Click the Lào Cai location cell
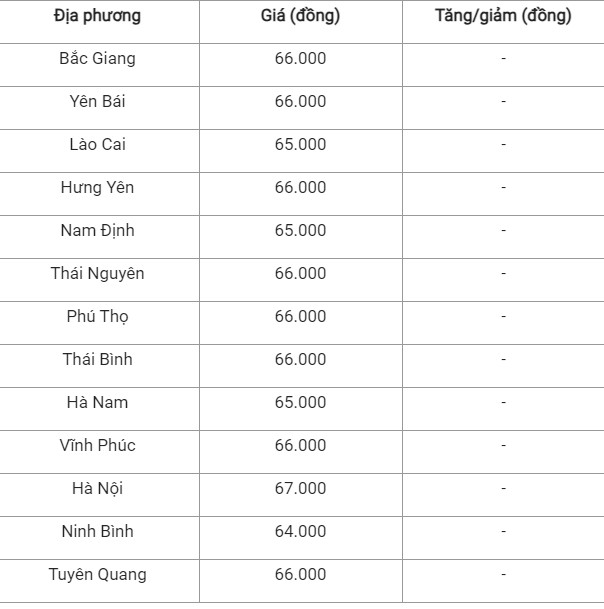This screenshot has width=604, height=609. click(x=97, y=145)
